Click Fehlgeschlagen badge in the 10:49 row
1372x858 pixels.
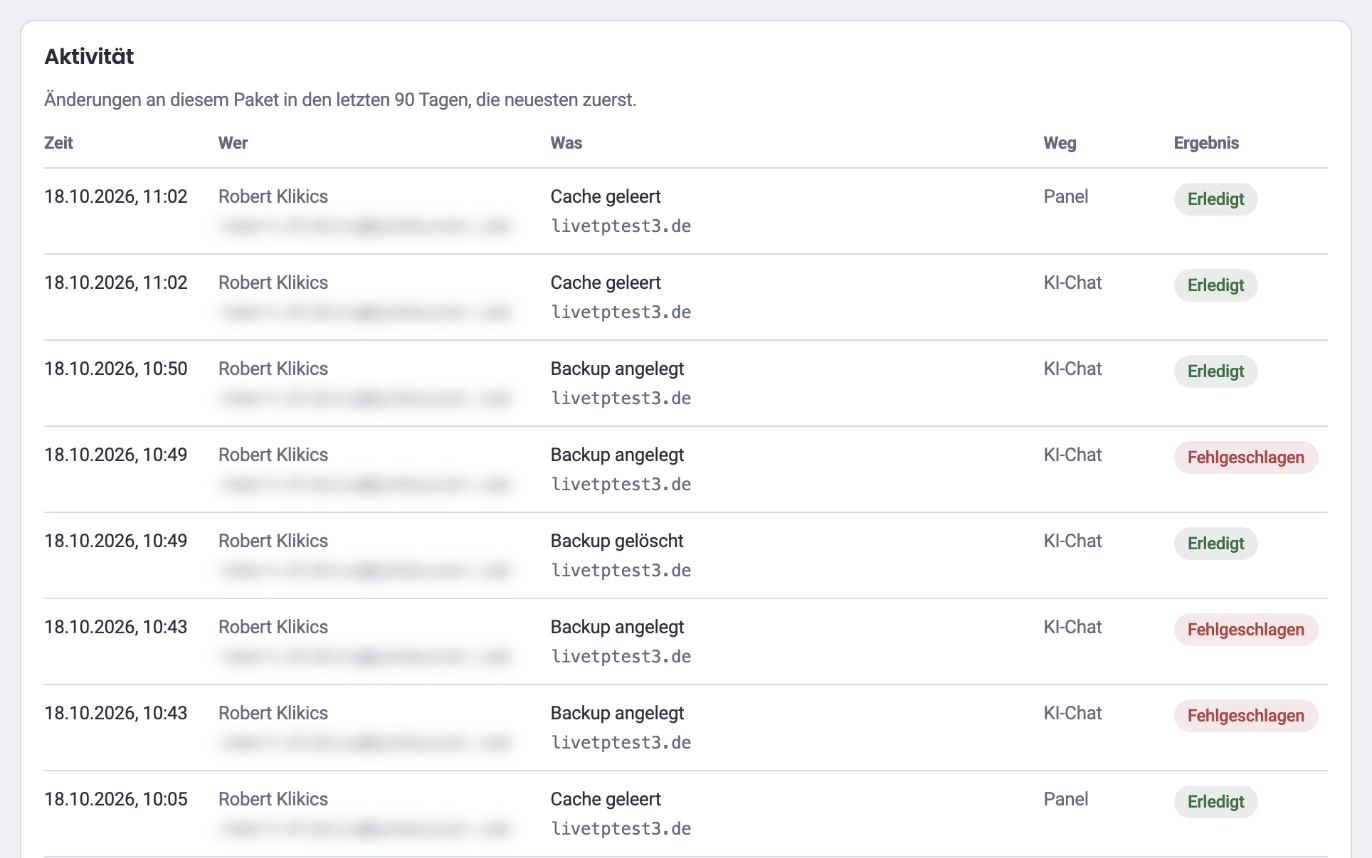point(1246,458)
